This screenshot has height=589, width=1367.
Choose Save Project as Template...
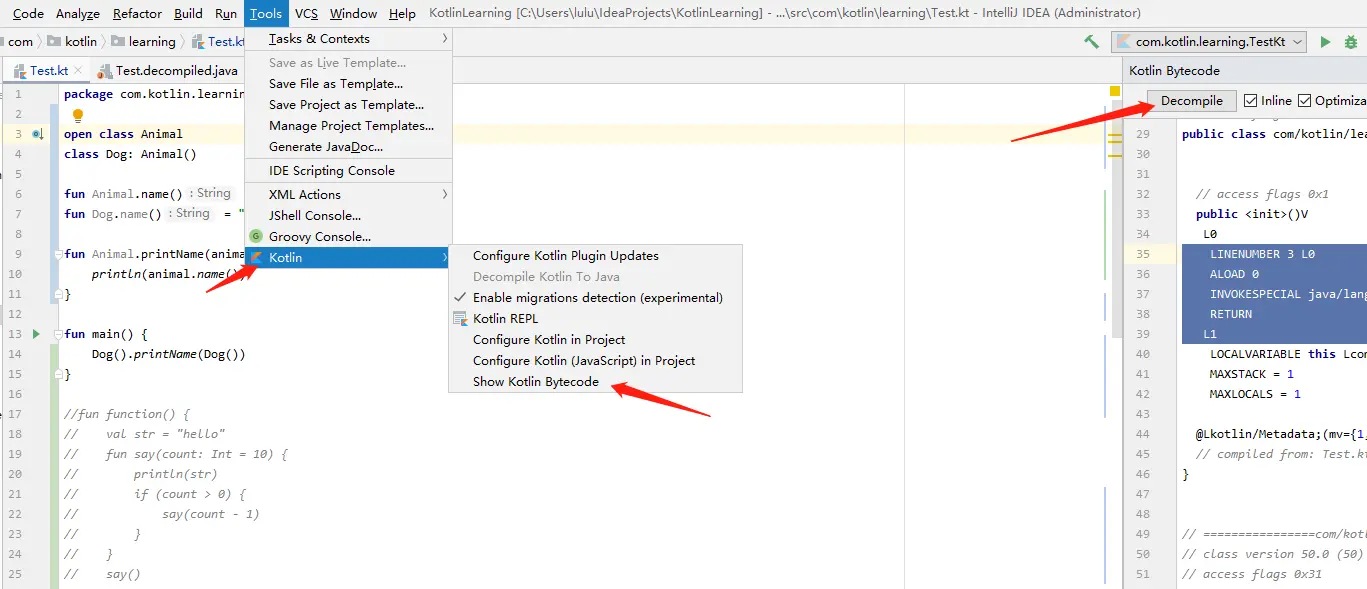(x=348, y=105)
